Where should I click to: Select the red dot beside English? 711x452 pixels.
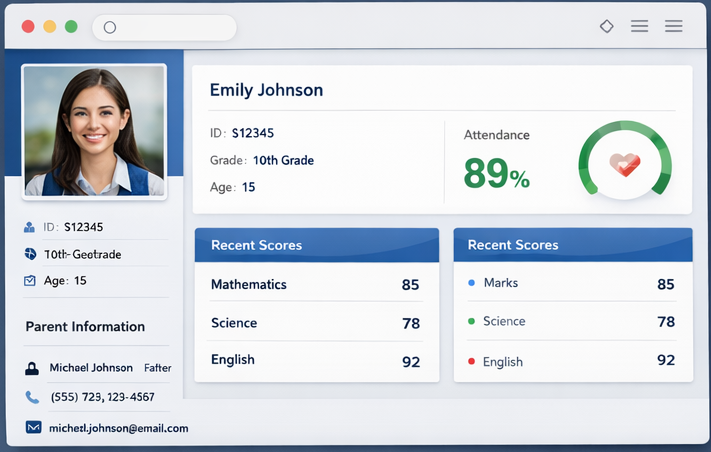tap(471, 361)
